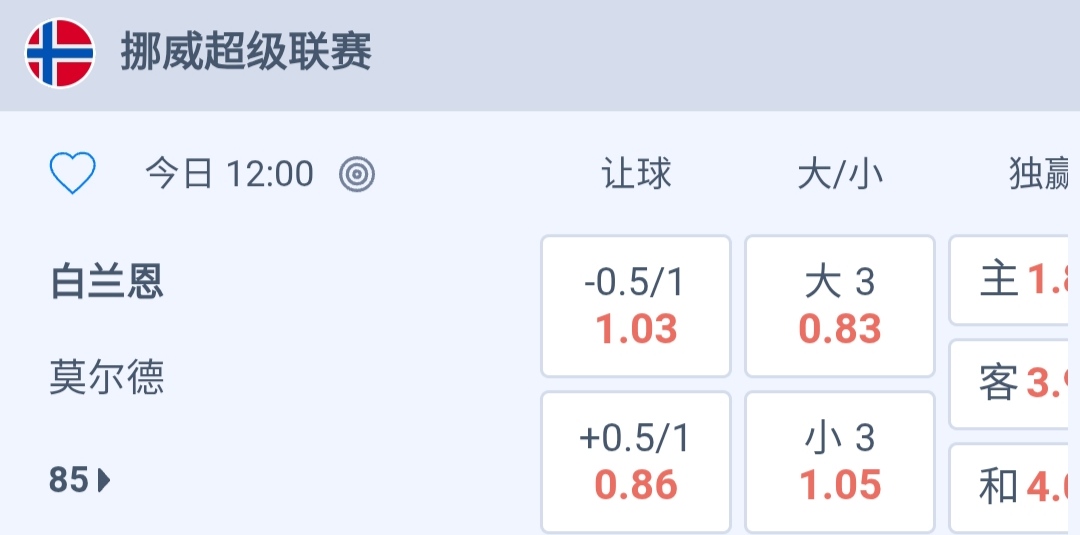Pick the -0.5/1 handicap odds 1.03
The width and height of the screenshot is (1080, 535).
click(636, 306)
